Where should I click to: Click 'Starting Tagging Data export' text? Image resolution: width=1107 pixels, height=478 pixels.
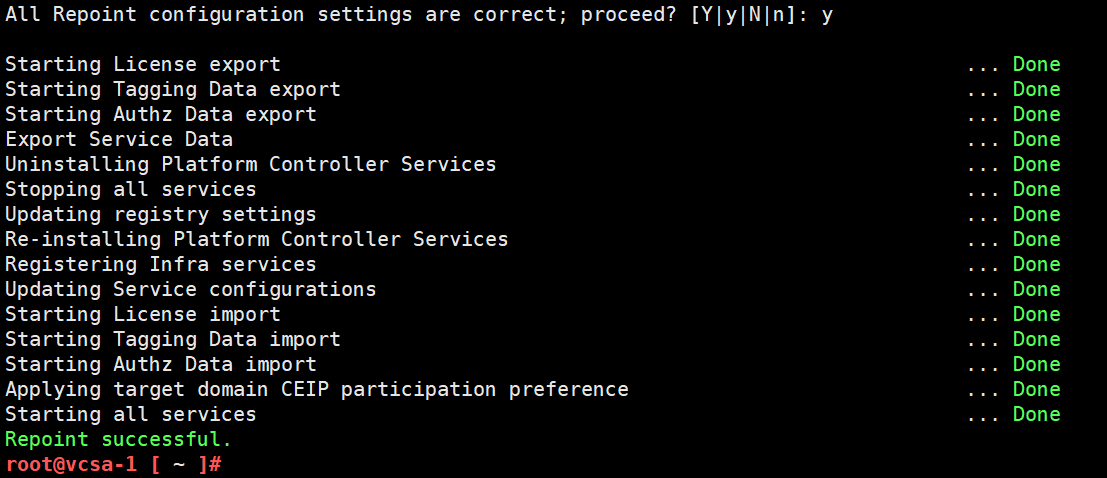pyautogui.click(x=173, y=89)
